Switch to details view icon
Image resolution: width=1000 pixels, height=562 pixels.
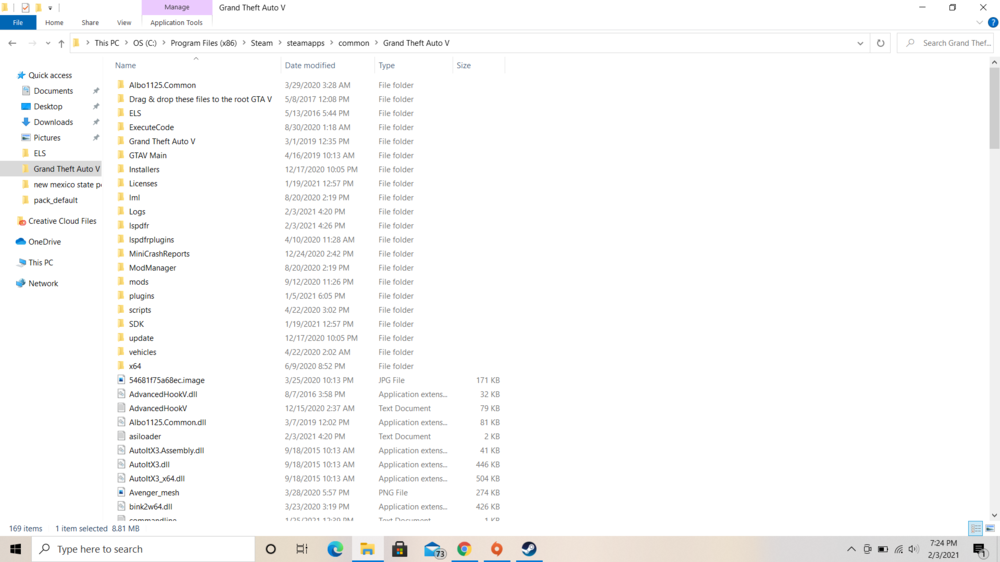tap(975, 528)
